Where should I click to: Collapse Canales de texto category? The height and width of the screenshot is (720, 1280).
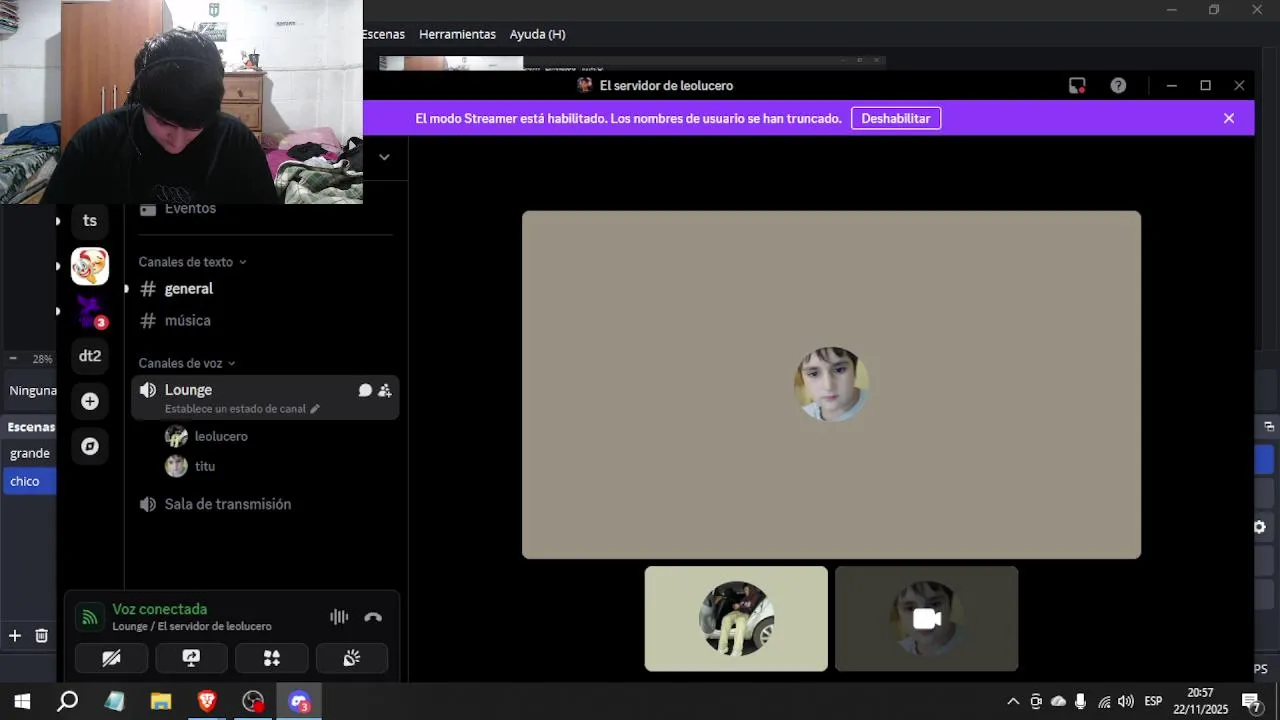pyautogui.click(x=192, y=262)
